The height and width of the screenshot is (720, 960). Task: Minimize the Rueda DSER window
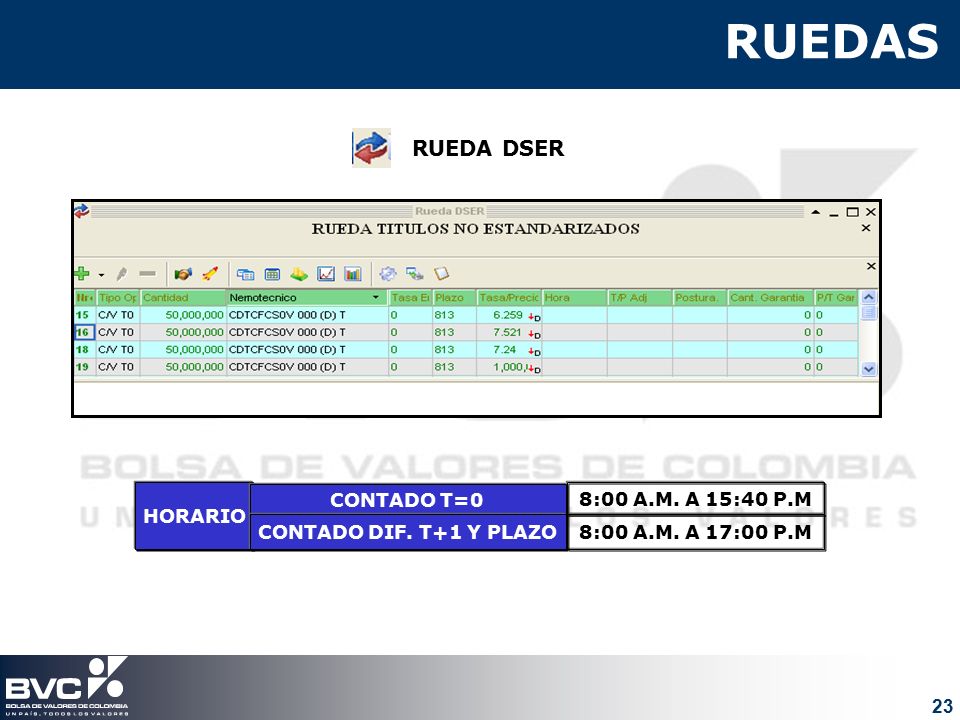pyautogui.click(x=833, y=214)
